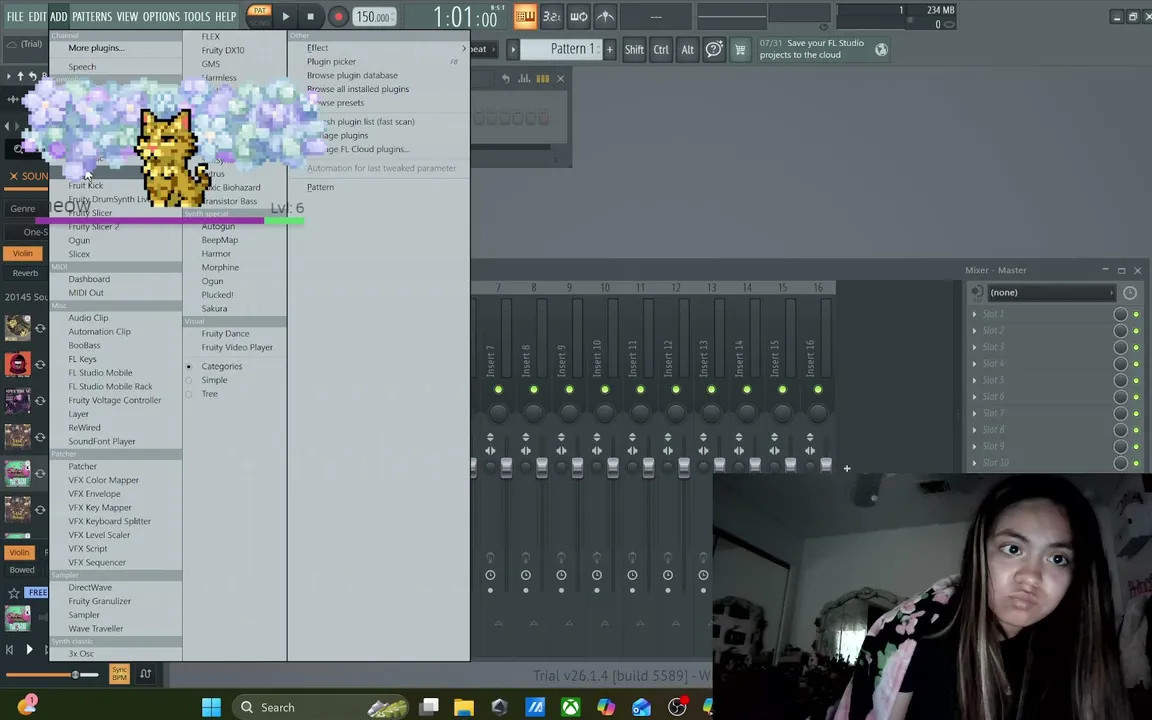Click the Alt modifier button

688,50
